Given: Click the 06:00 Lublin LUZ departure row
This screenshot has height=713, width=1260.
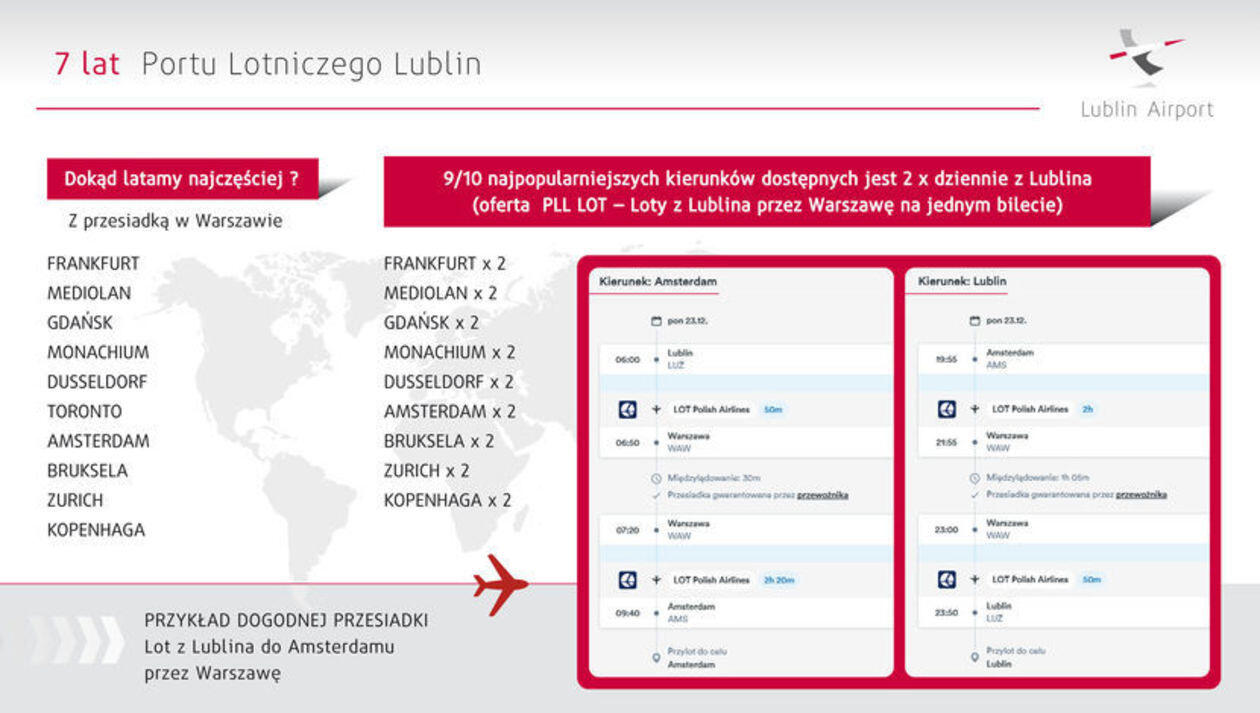Looking at the screenshot, I should point(740,359).
